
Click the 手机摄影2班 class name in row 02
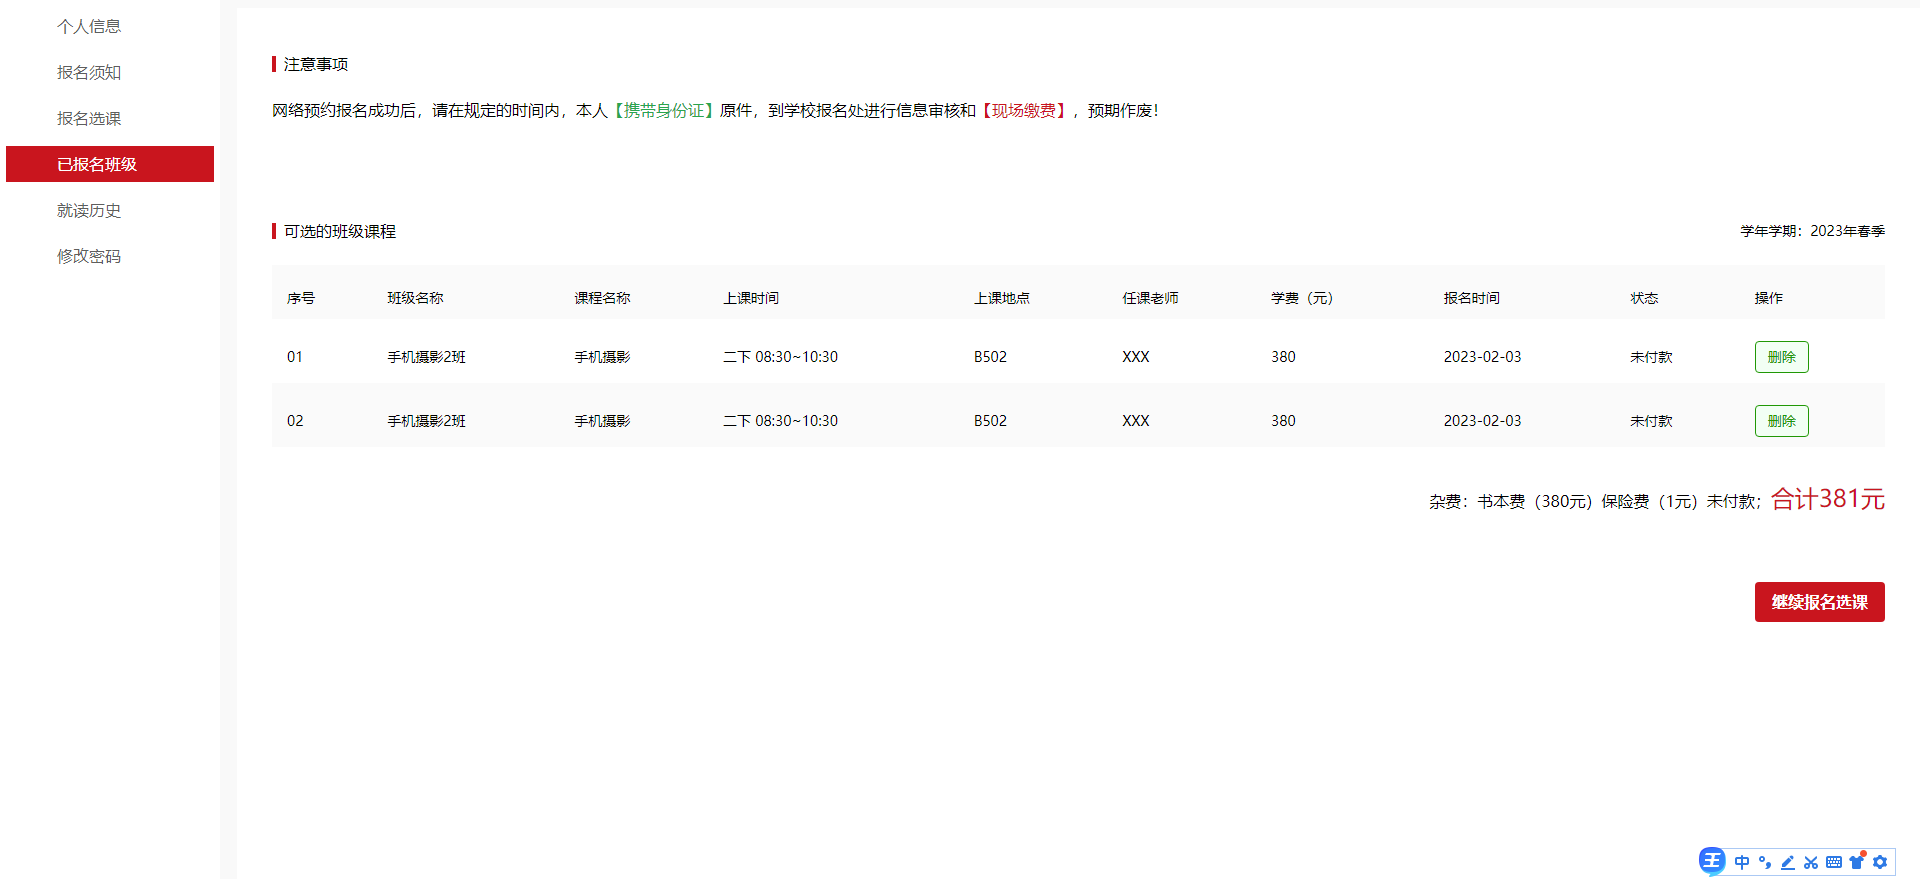pos(426,421)
